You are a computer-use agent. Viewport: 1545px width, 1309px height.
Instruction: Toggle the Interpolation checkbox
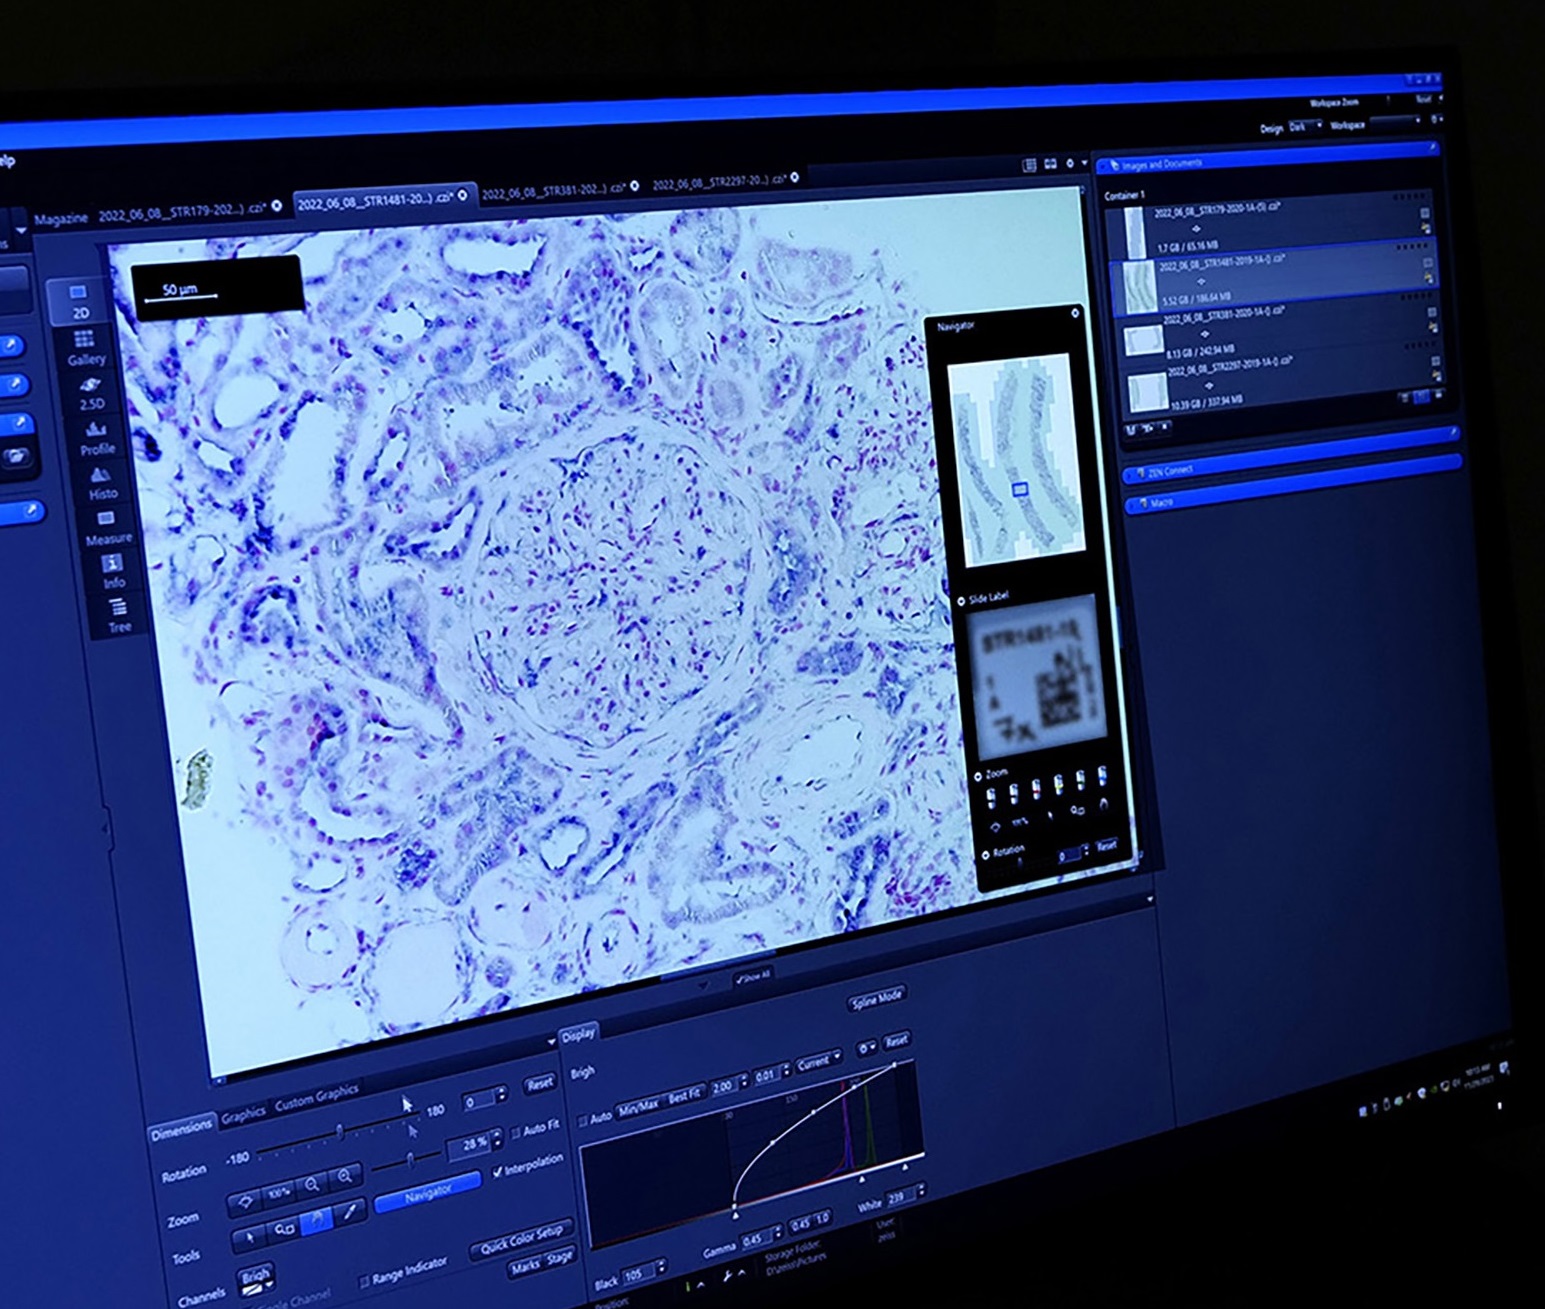(498, 1172)
